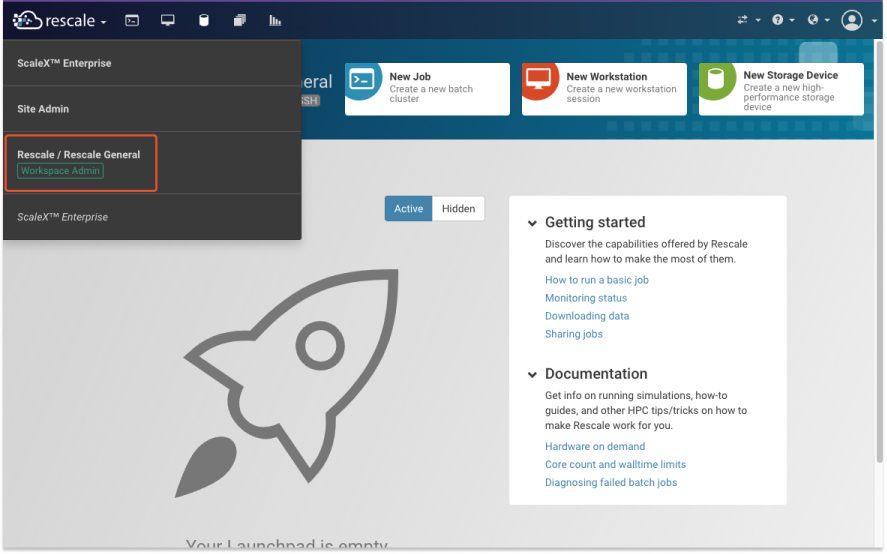Collapse the Getting started section
This screenshot has width=887, height=554.
click(x=533, y=223)
